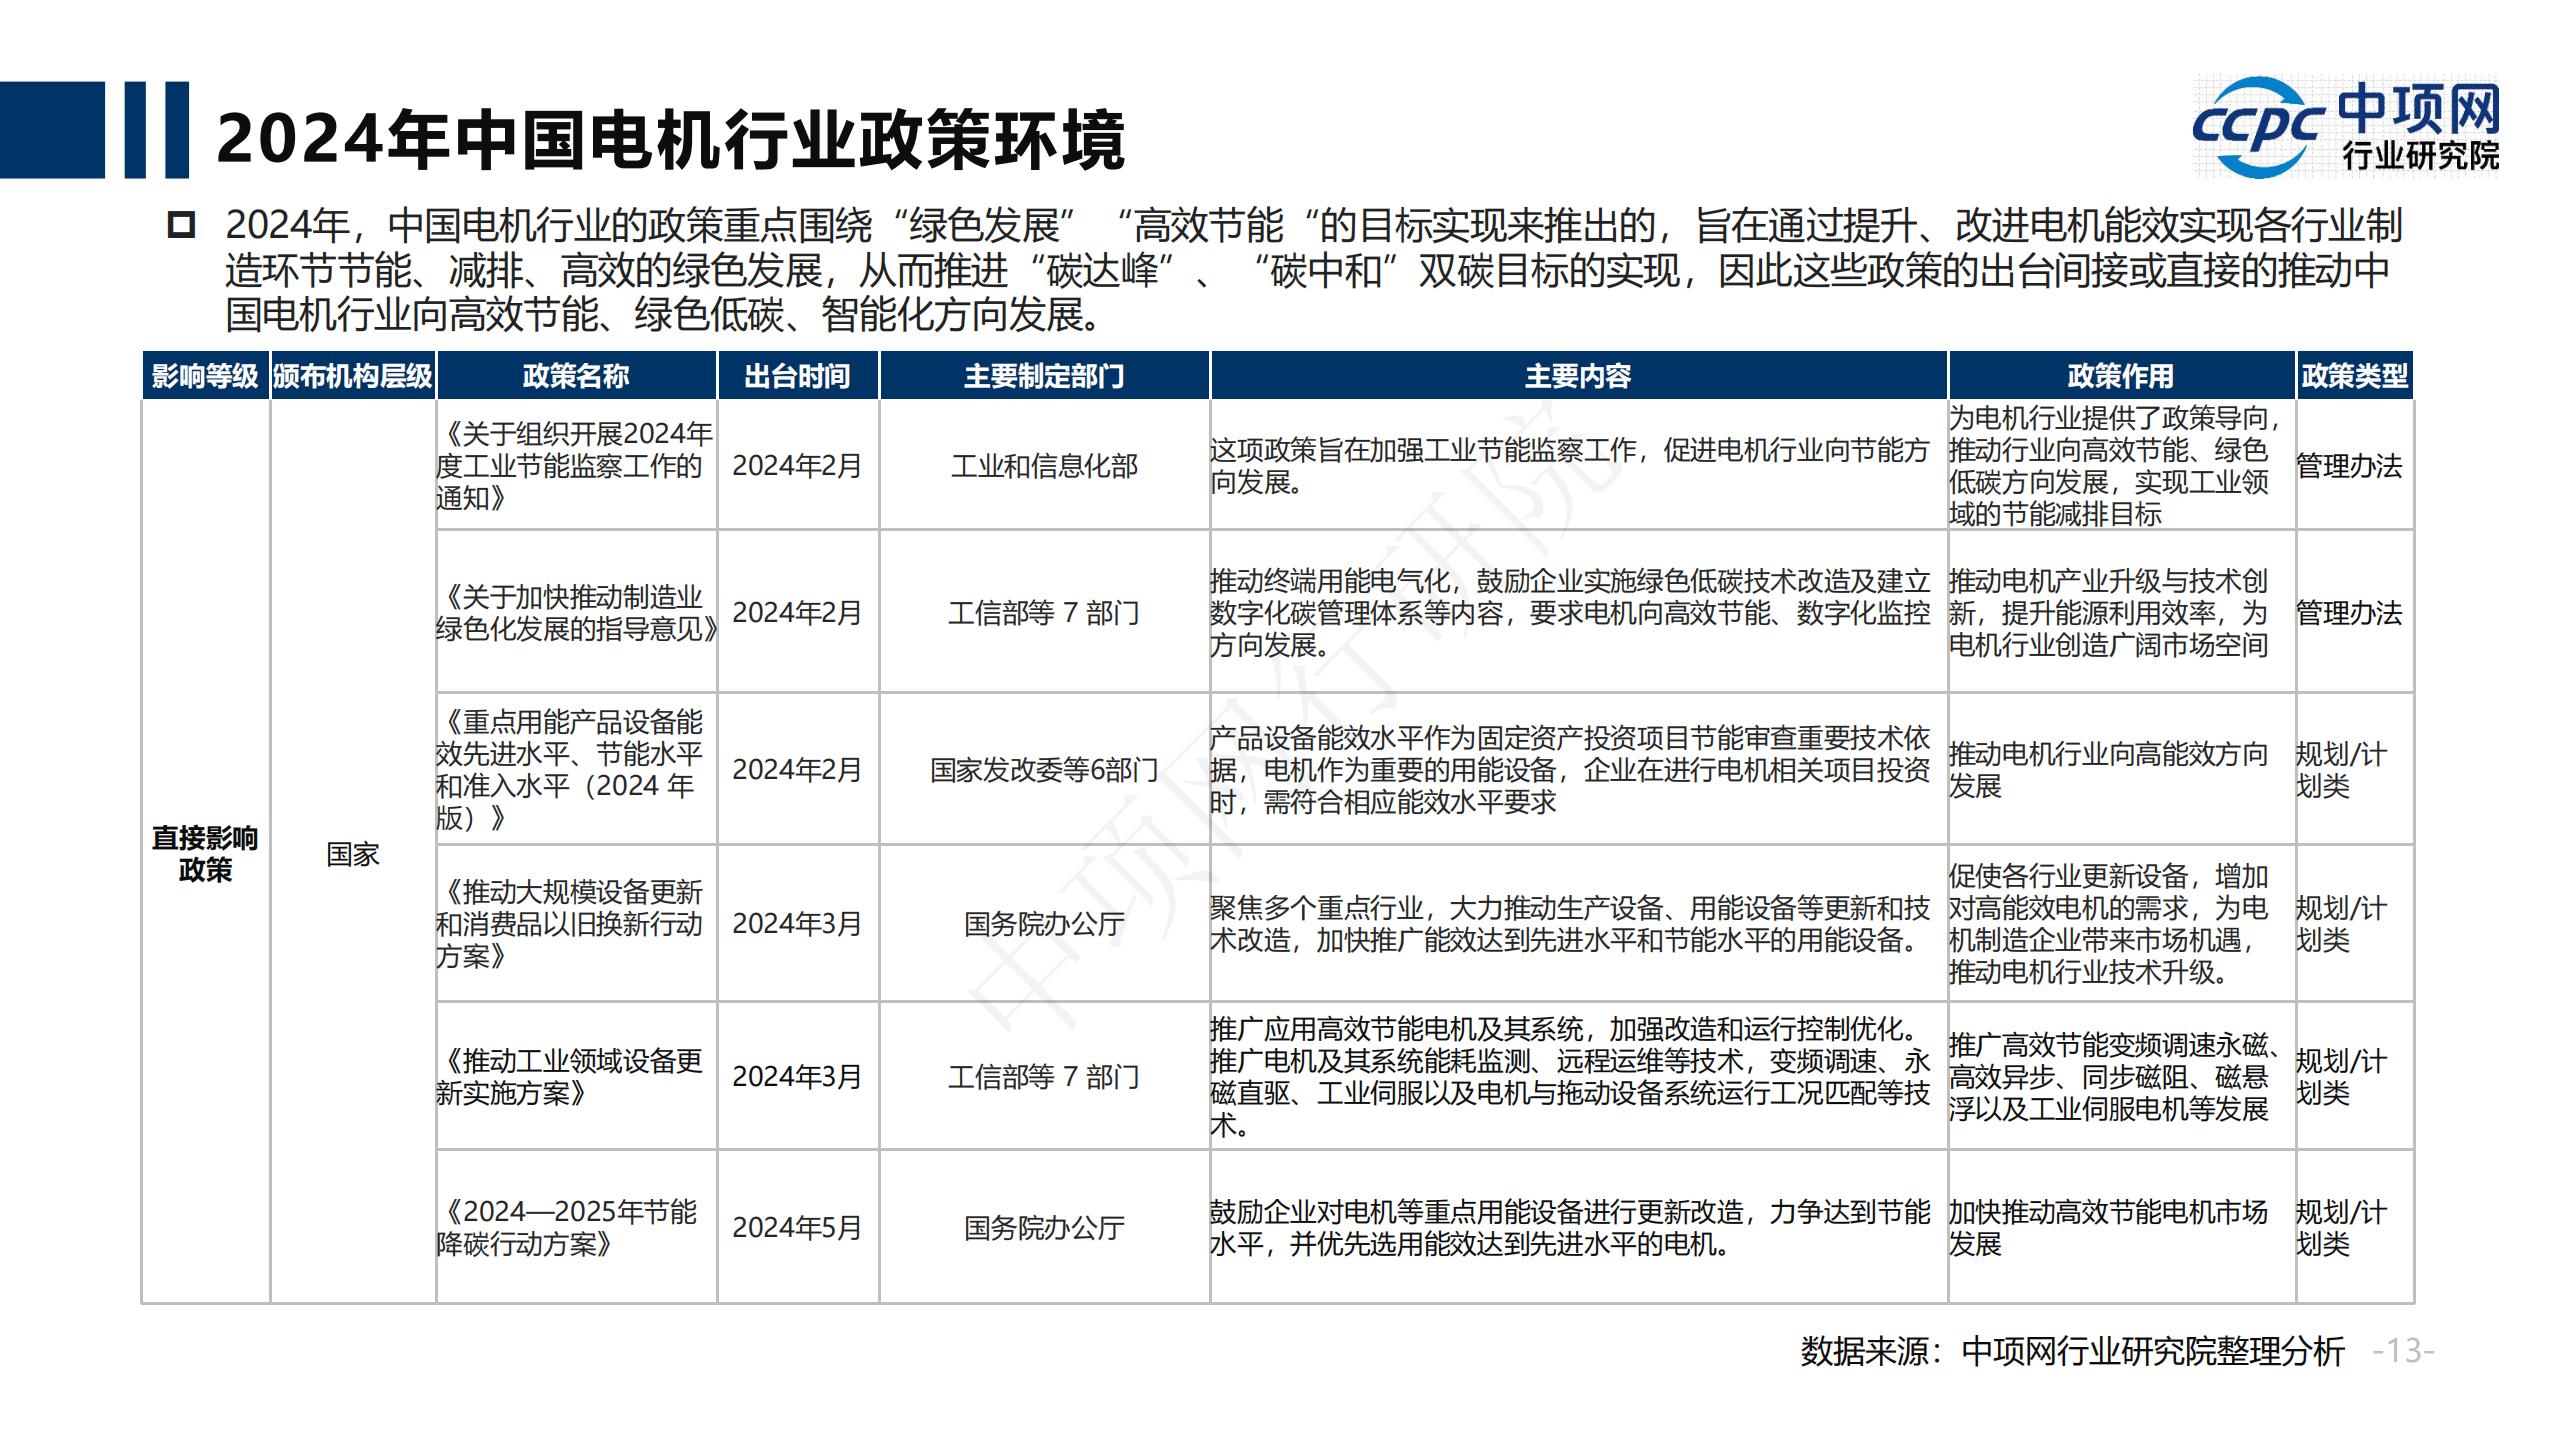Select the 影响等级 column header

pos(205,376)
